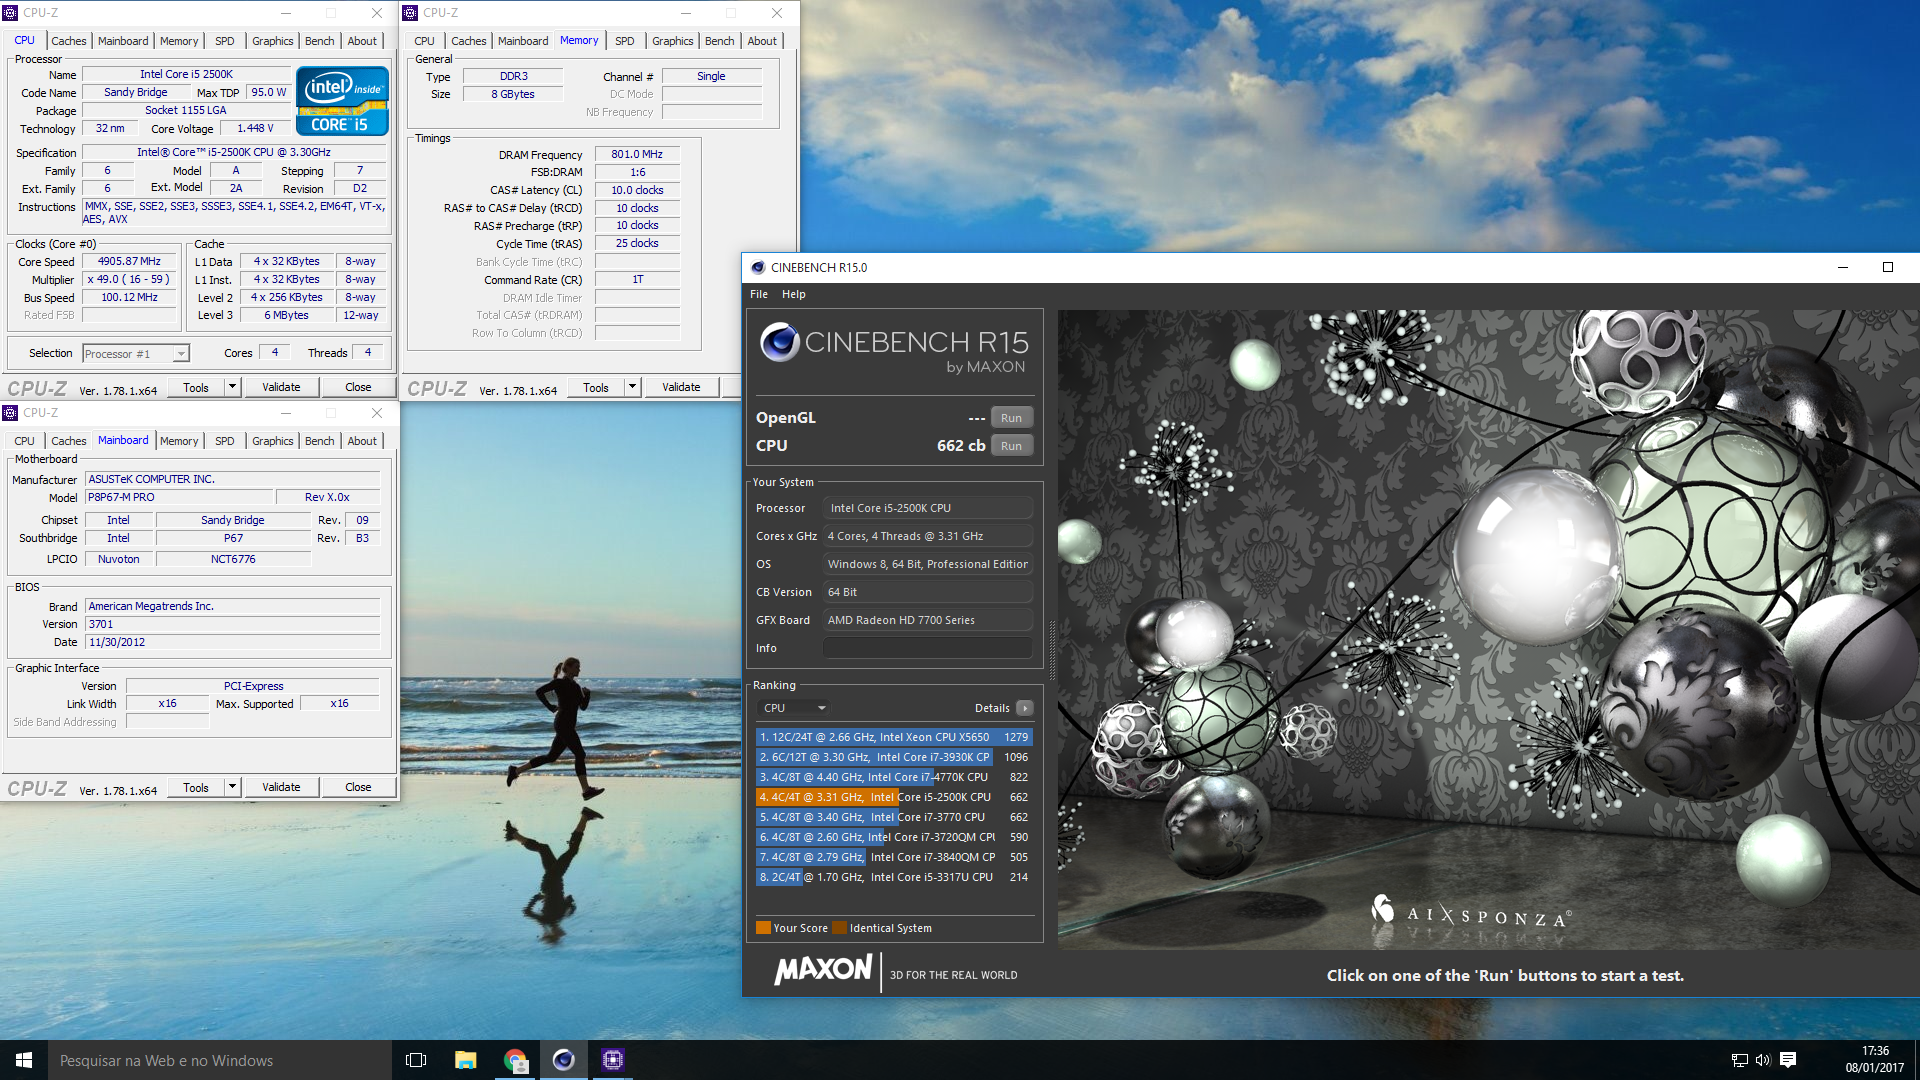Switch to Caches tab in CPU window

point(69,41)
